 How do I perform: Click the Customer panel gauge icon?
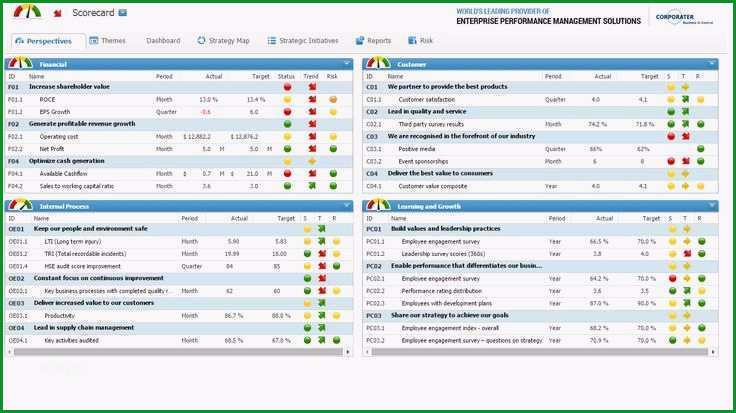(378, 63)
